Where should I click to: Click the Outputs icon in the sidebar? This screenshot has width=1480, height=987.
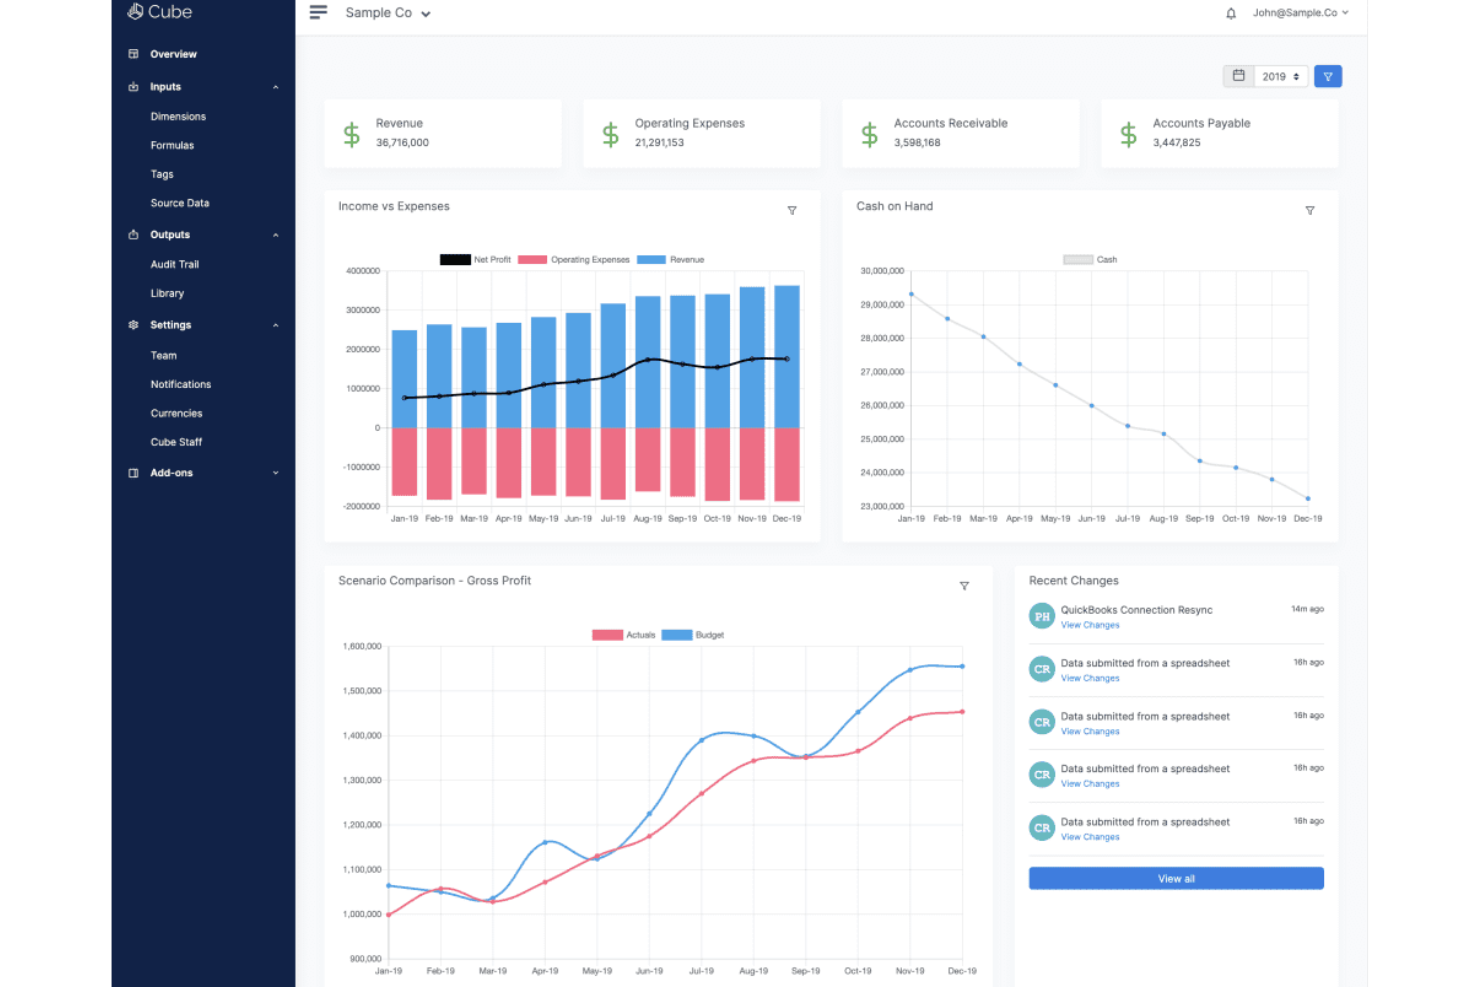[x=133, y=234]
